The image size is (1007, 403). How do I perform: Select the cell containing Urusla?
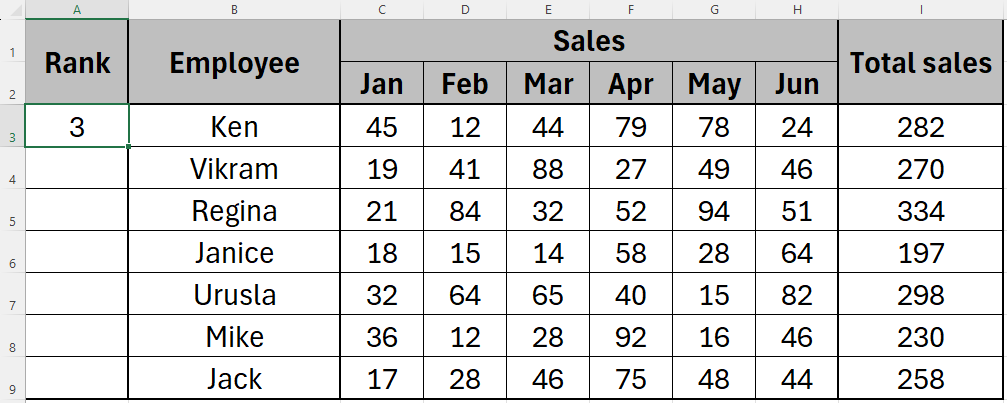click(234, 295)
